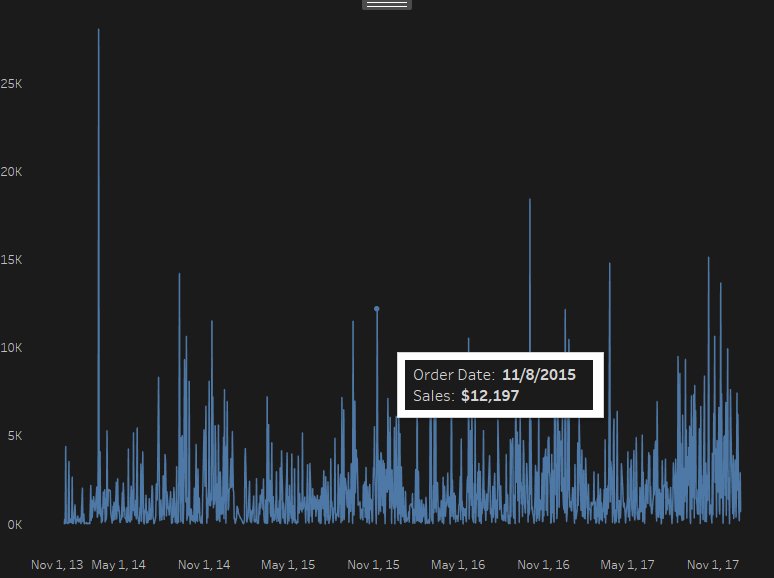Click the Nov 1, 13 axis label

coord(57,565)
